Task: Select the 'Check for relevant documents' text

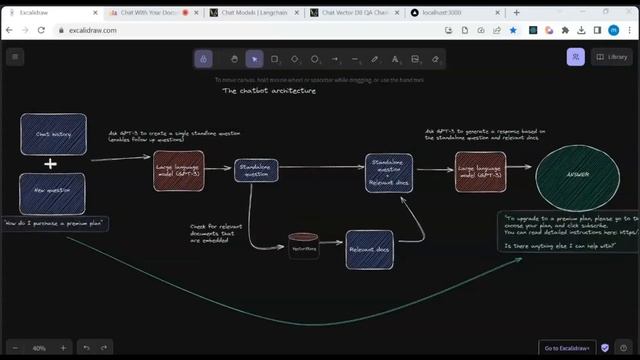Action: 216,233
